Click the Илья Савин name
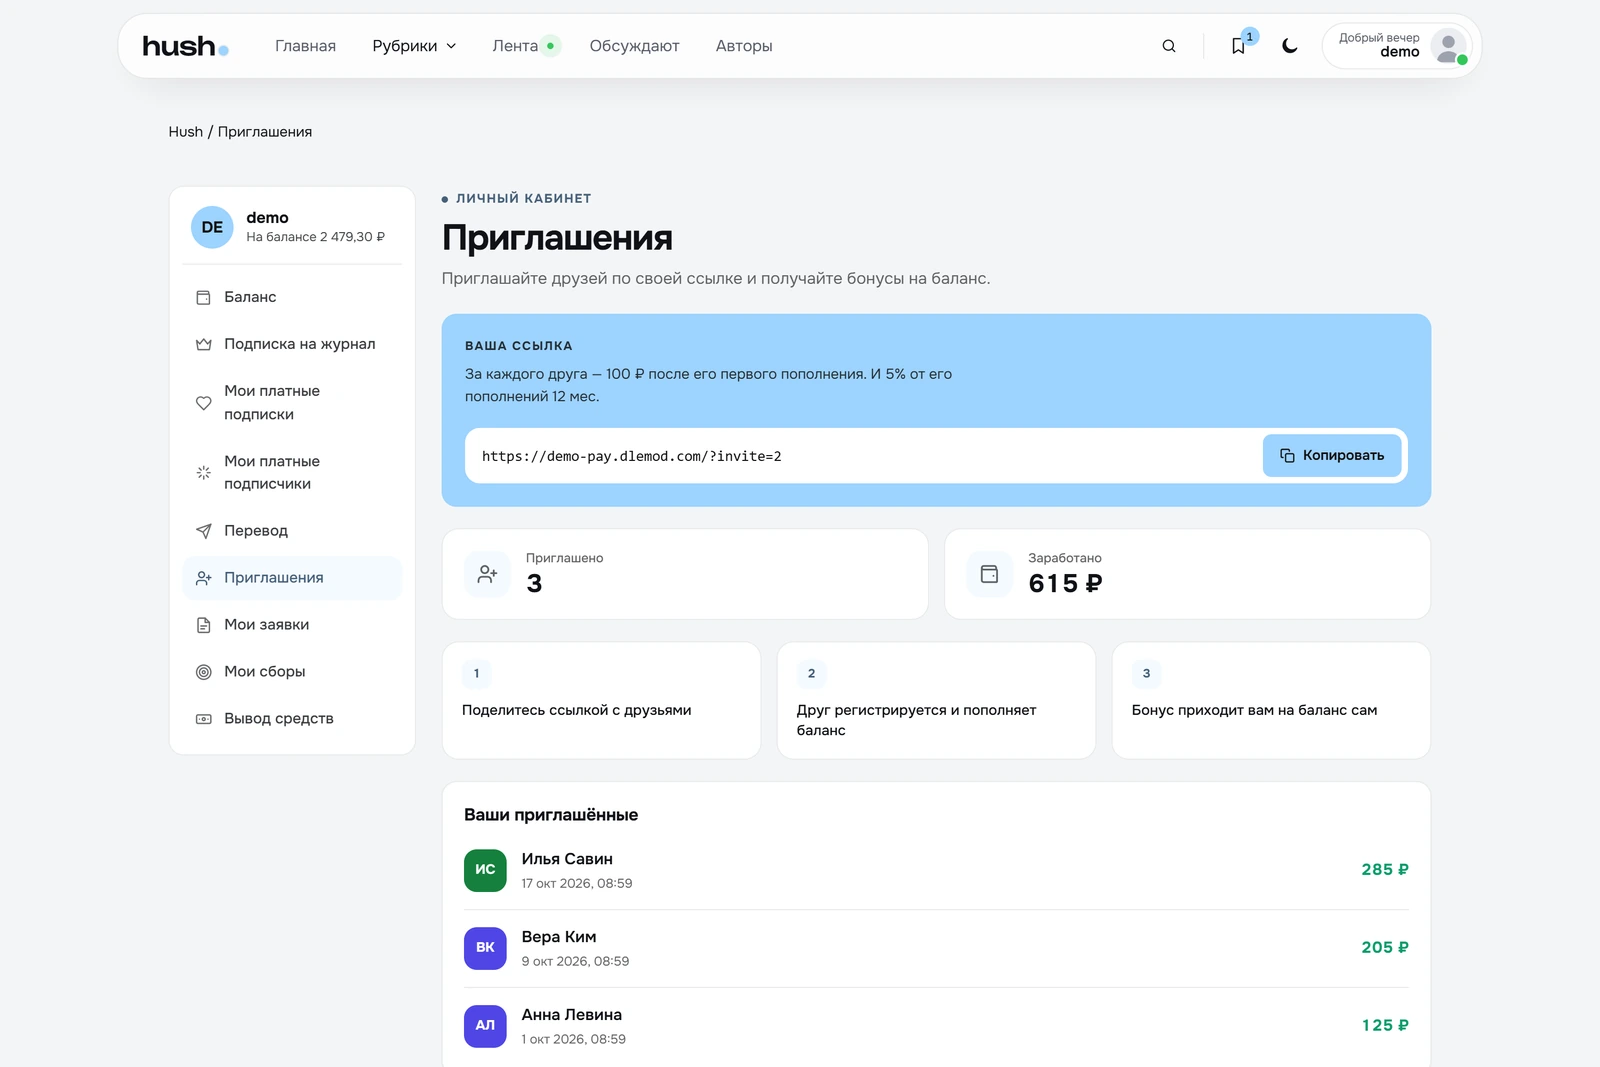This screenshot has height=1067, width=1600. [567, 859]
